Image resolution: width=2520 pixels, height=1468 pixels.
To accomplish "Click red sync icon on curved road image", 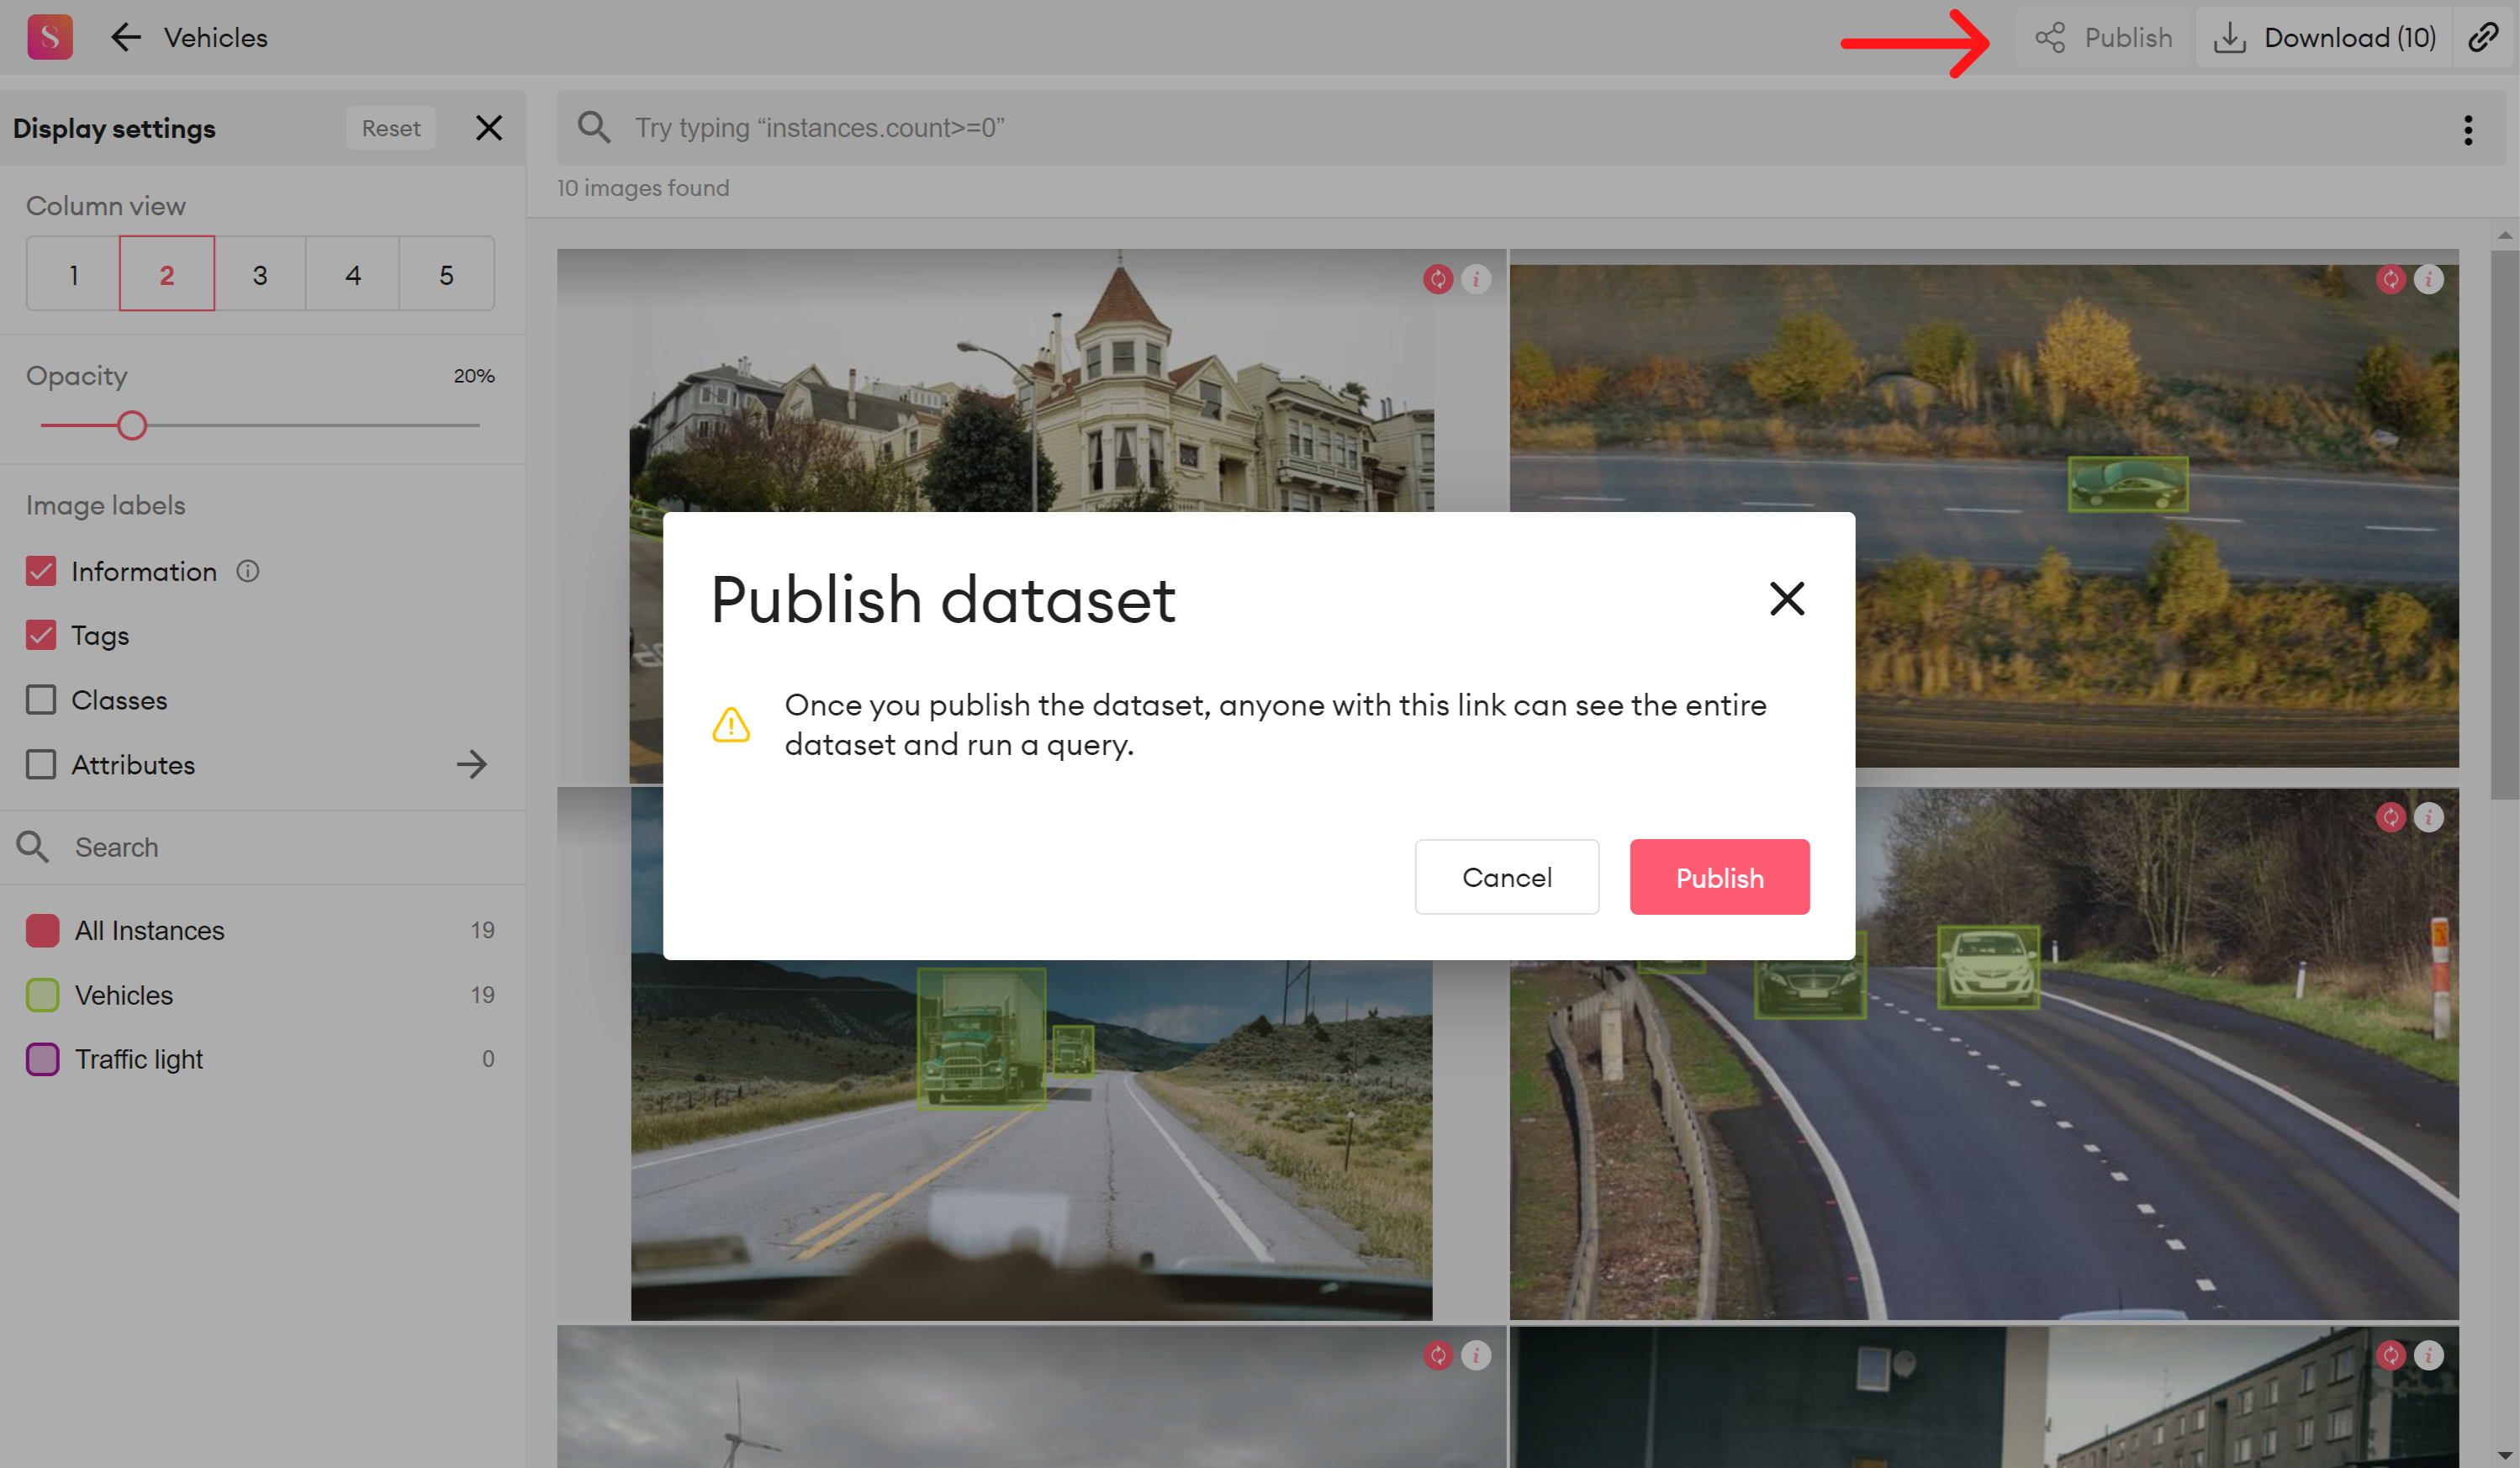I will click(x=2391, y=817).
